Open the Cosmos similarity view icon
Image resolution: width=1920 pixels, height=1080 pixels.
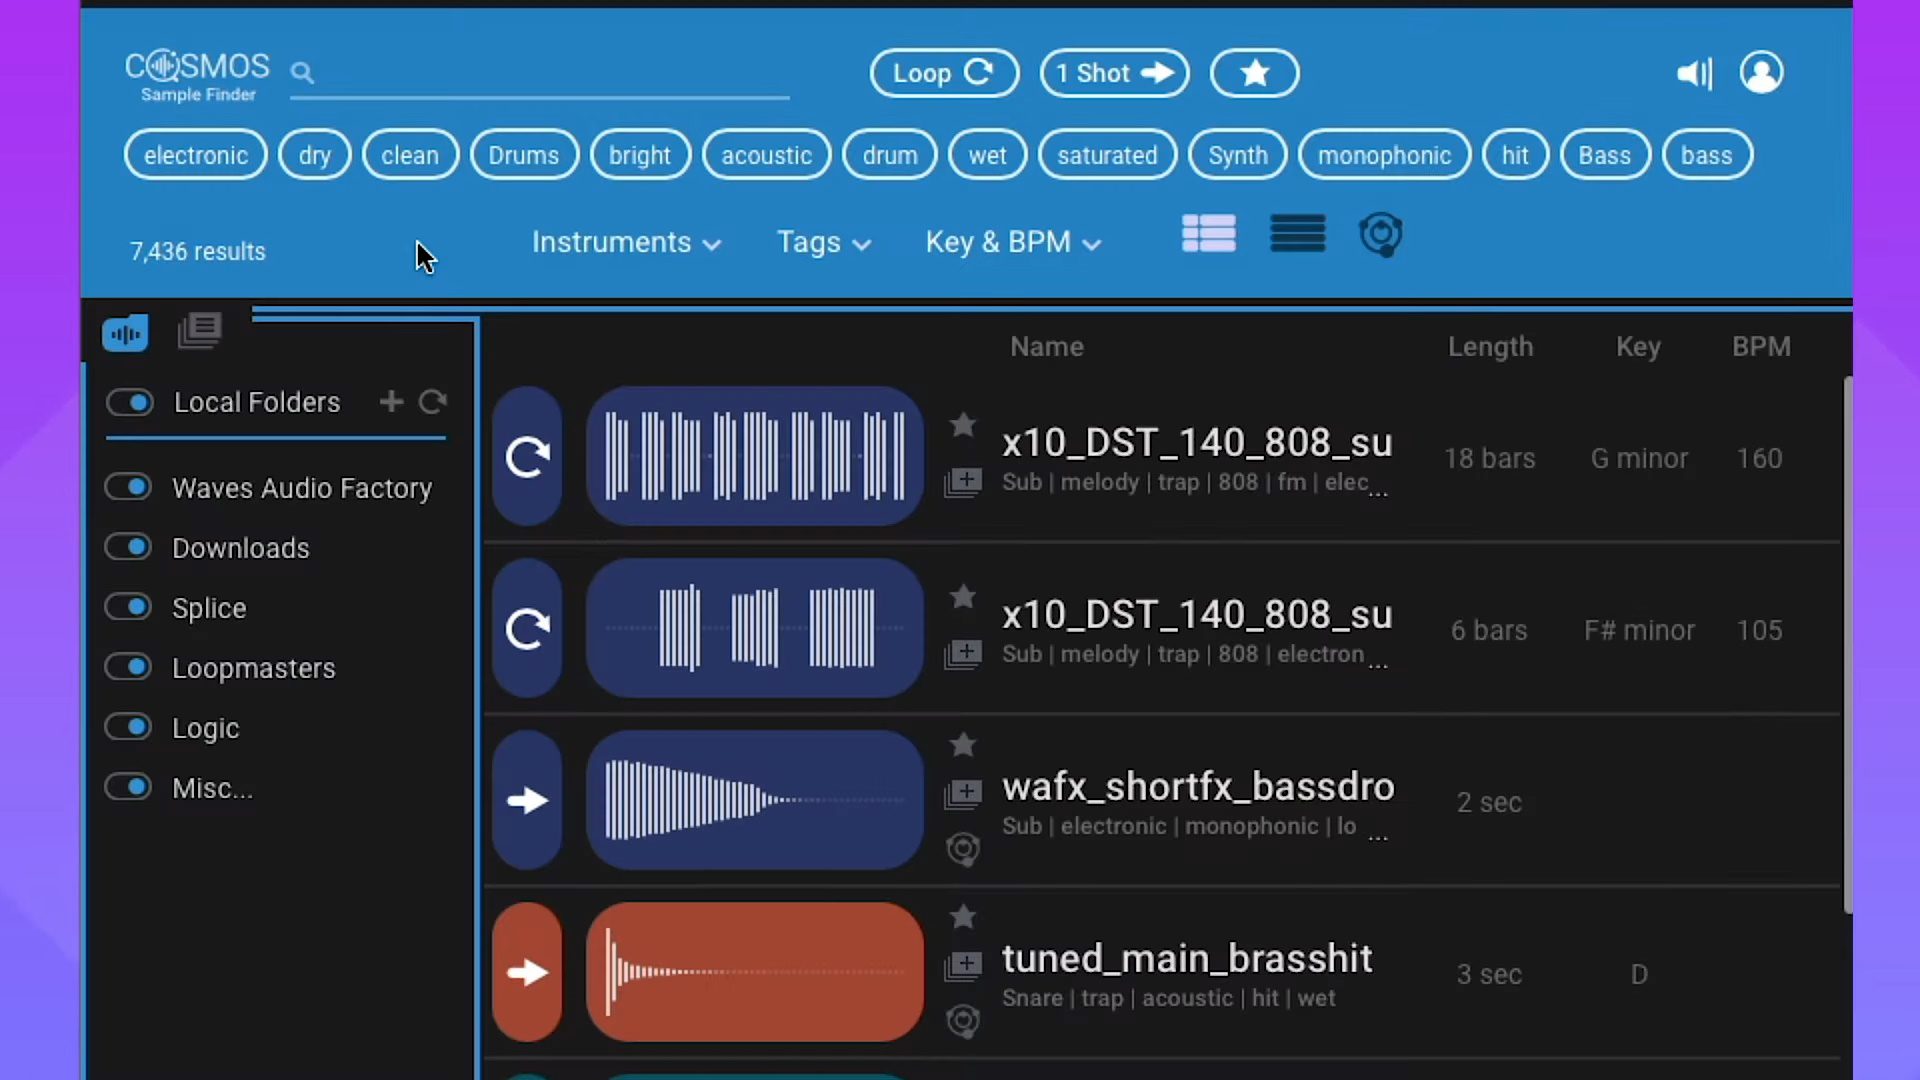tap(1380, 234)
